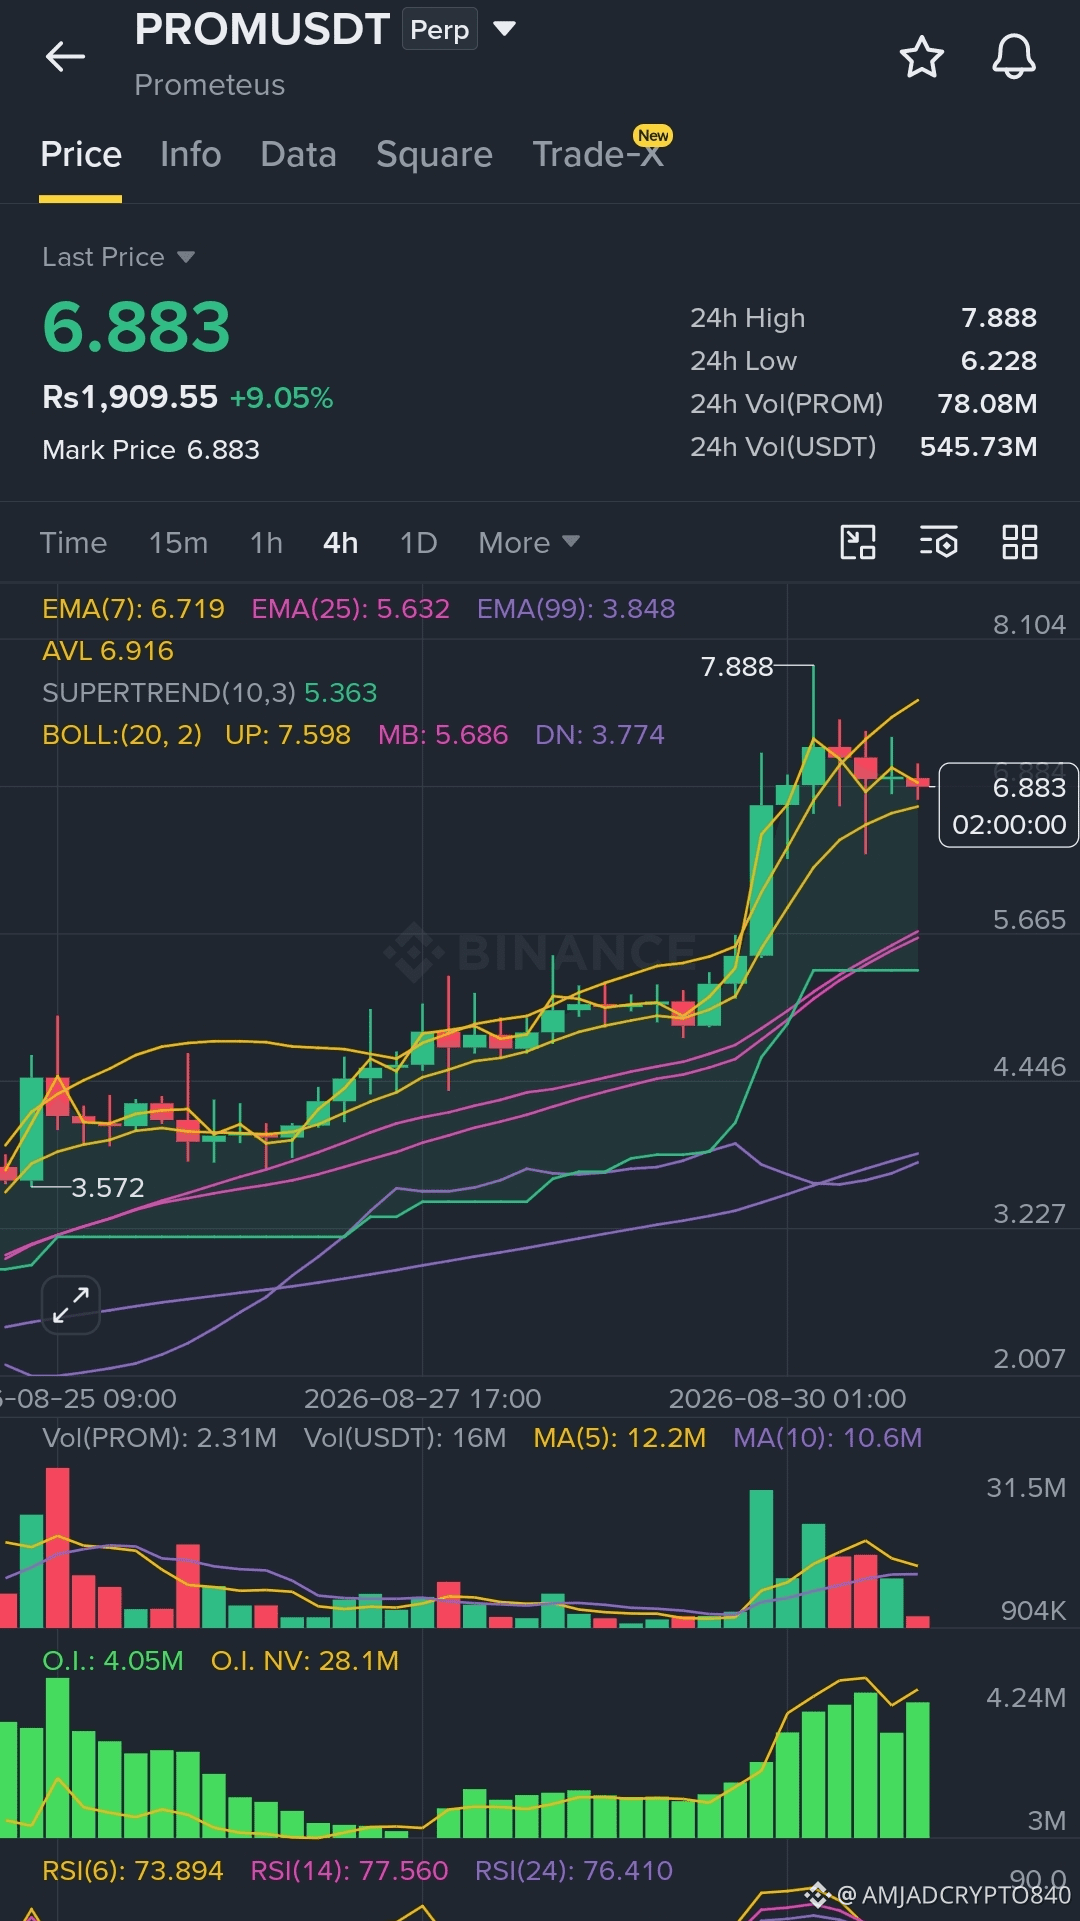
Task: Tap the EMA(99): 3.848 indicator label
Action: pyautogui.click(x=576, y=609)
